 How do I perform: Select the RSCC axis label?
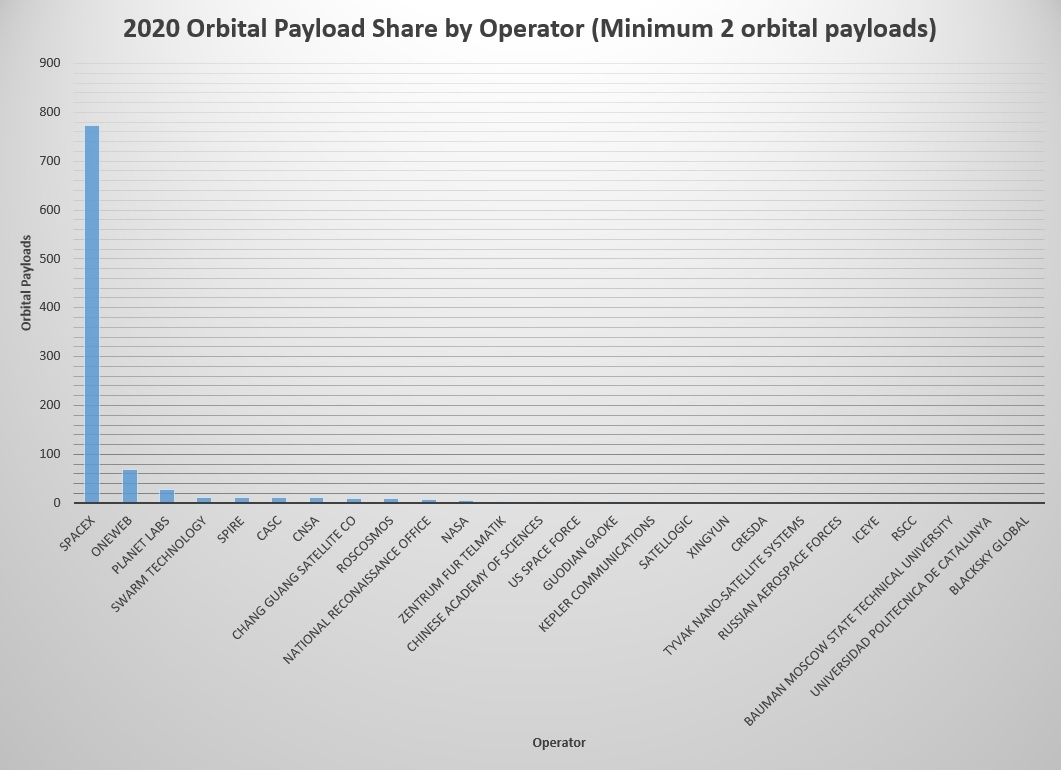[904, 528]
